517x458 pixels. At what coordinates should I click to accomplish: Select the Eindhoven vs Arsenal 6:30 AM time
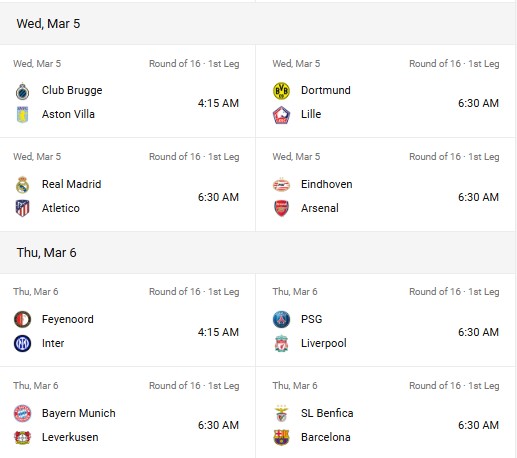point(478,197)
